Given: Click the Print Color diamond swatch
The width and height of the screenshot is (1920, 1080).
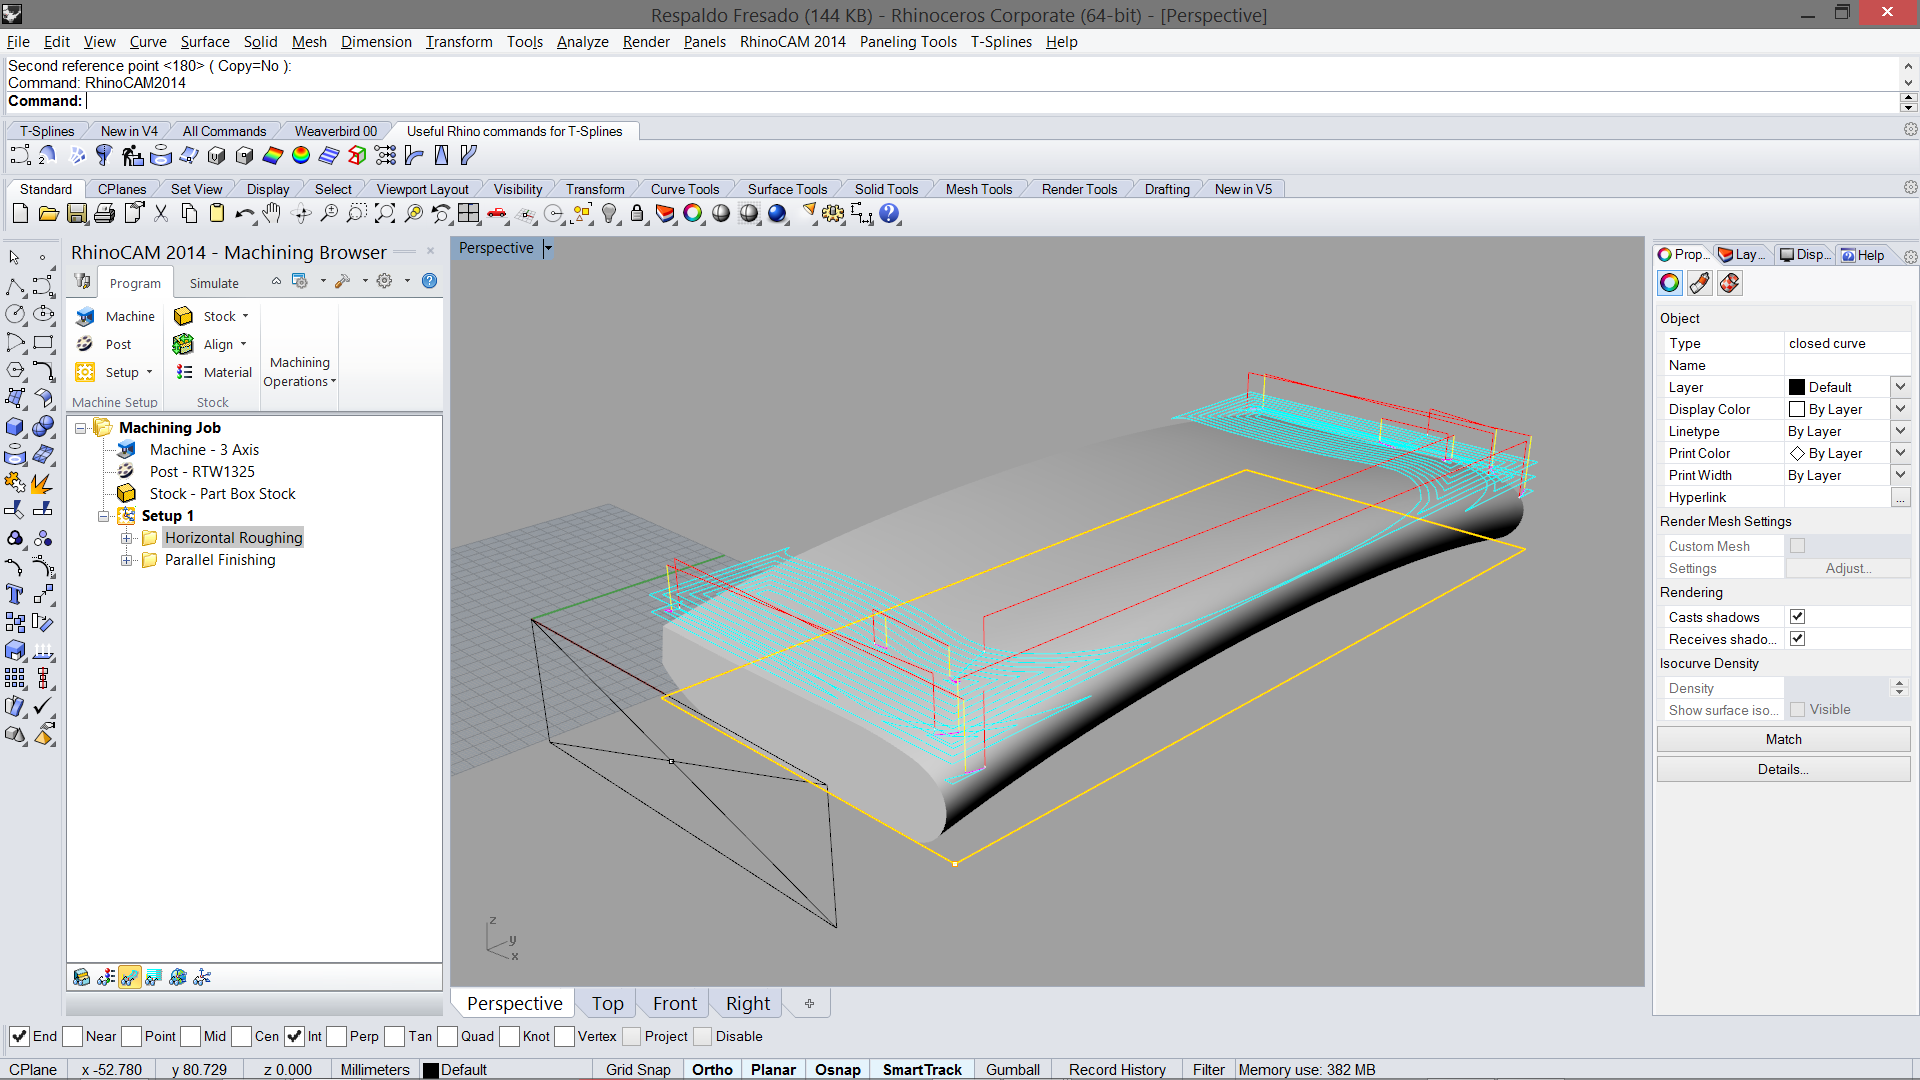Looking at the screenshot, I should 1797,453.
